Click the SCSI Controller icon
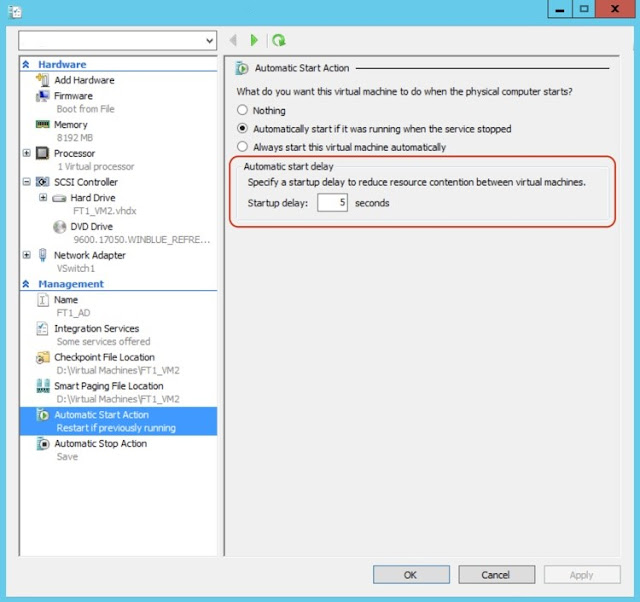Viewport: 640px width, 602px height. tap(42, 182)
